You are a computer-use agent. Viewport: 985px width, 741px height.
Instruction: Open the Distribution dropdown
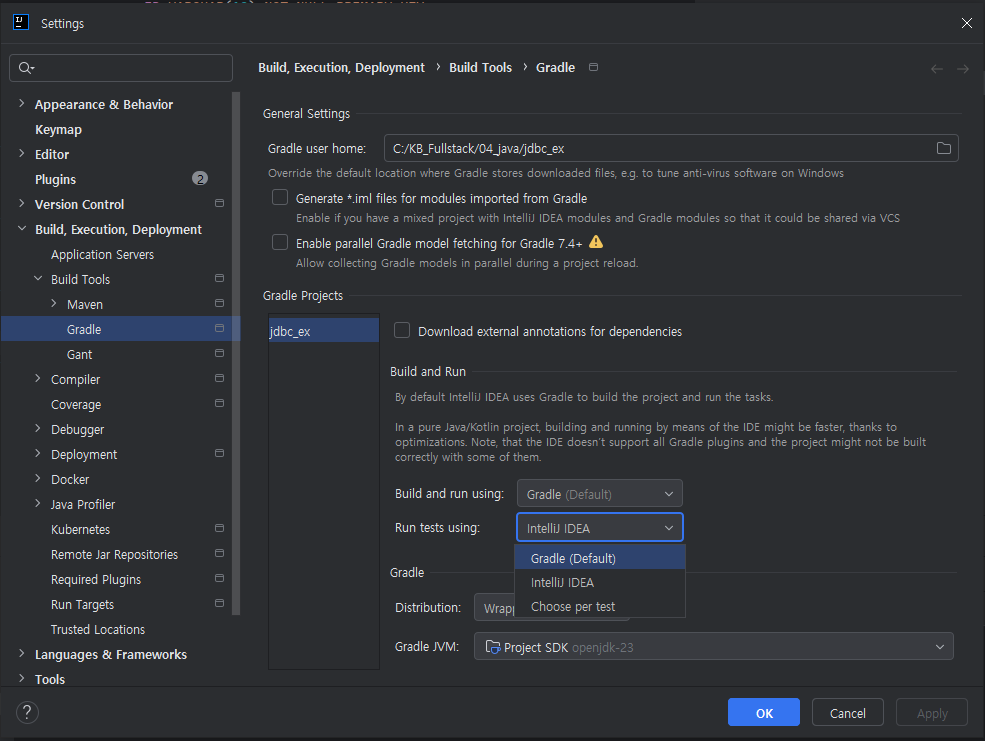pos(494,608)
